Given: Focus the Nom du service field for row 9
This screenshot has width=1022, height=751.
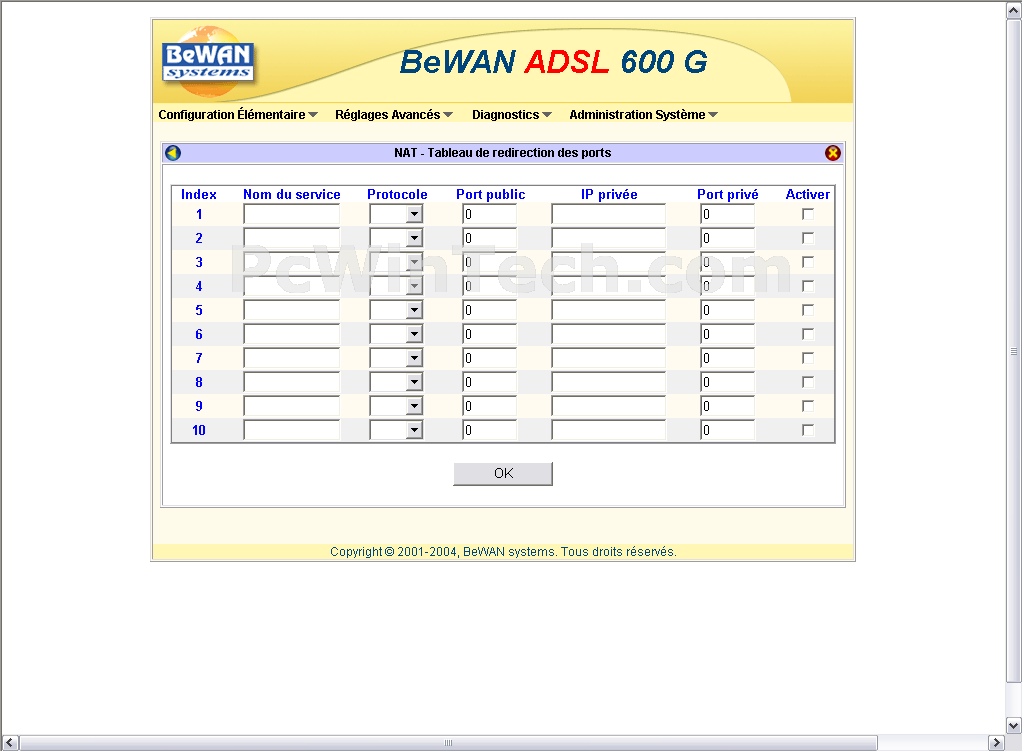Looking at the screenshot, I should click(291, 406).
